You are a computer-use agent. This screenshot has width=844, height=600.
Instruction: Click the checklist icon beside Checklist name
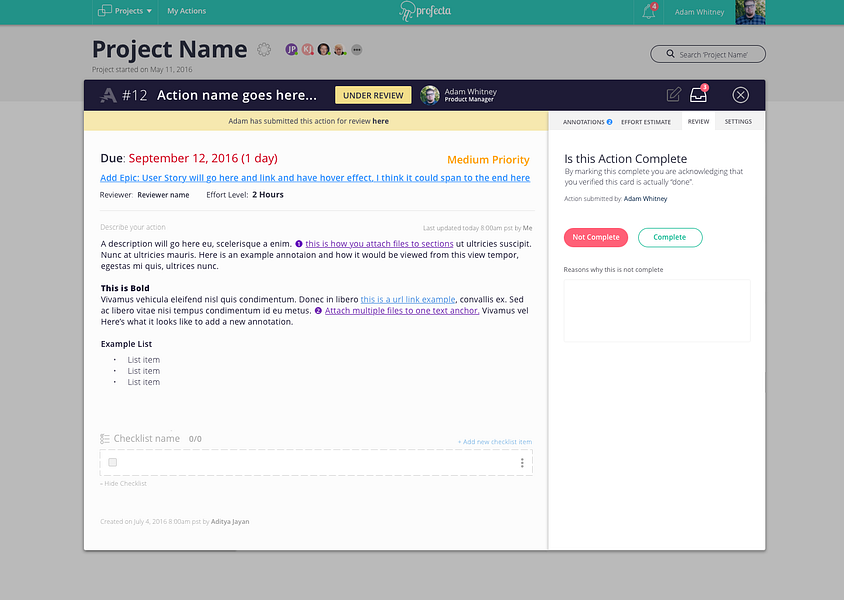tap(105, 439)
